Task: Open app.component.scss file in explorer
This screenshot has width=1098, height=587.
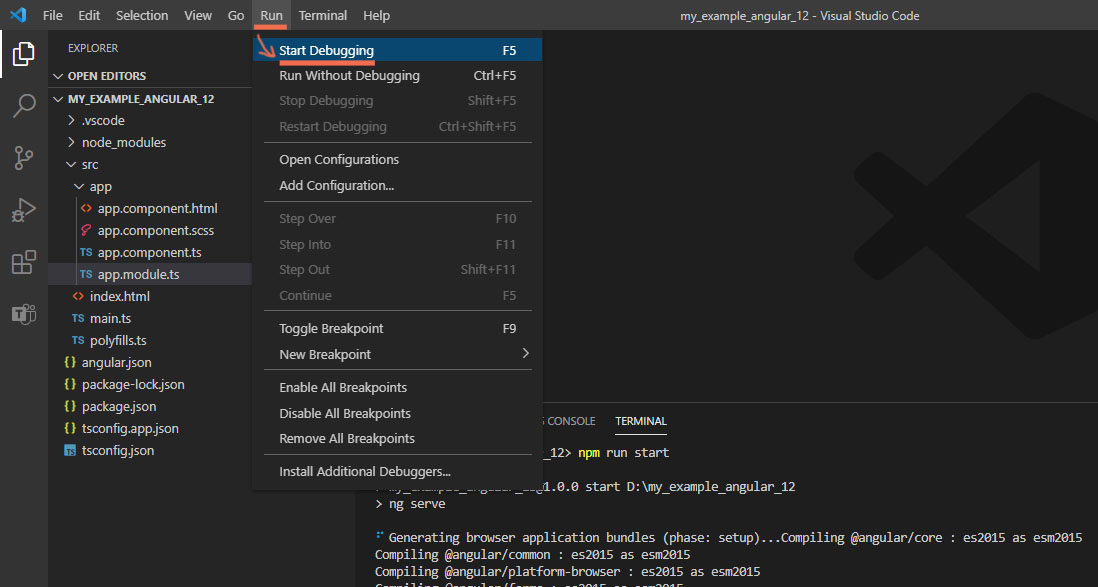Action: pyautogui.click(x=155, y=230)
